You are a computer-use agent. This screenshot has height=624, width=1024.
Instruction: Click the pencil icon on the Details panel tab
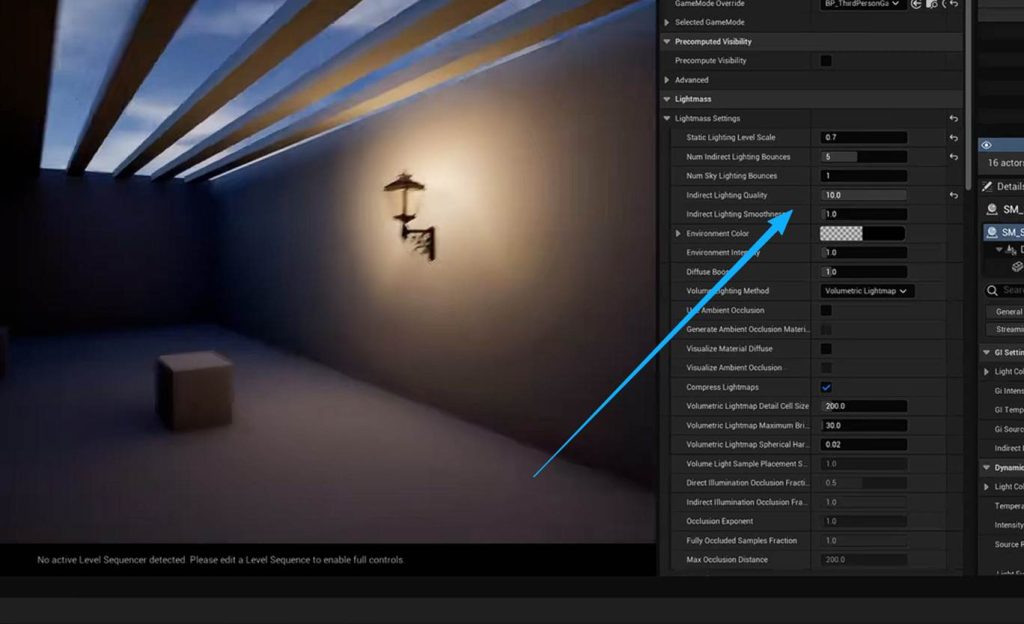(x=987, y=187)
